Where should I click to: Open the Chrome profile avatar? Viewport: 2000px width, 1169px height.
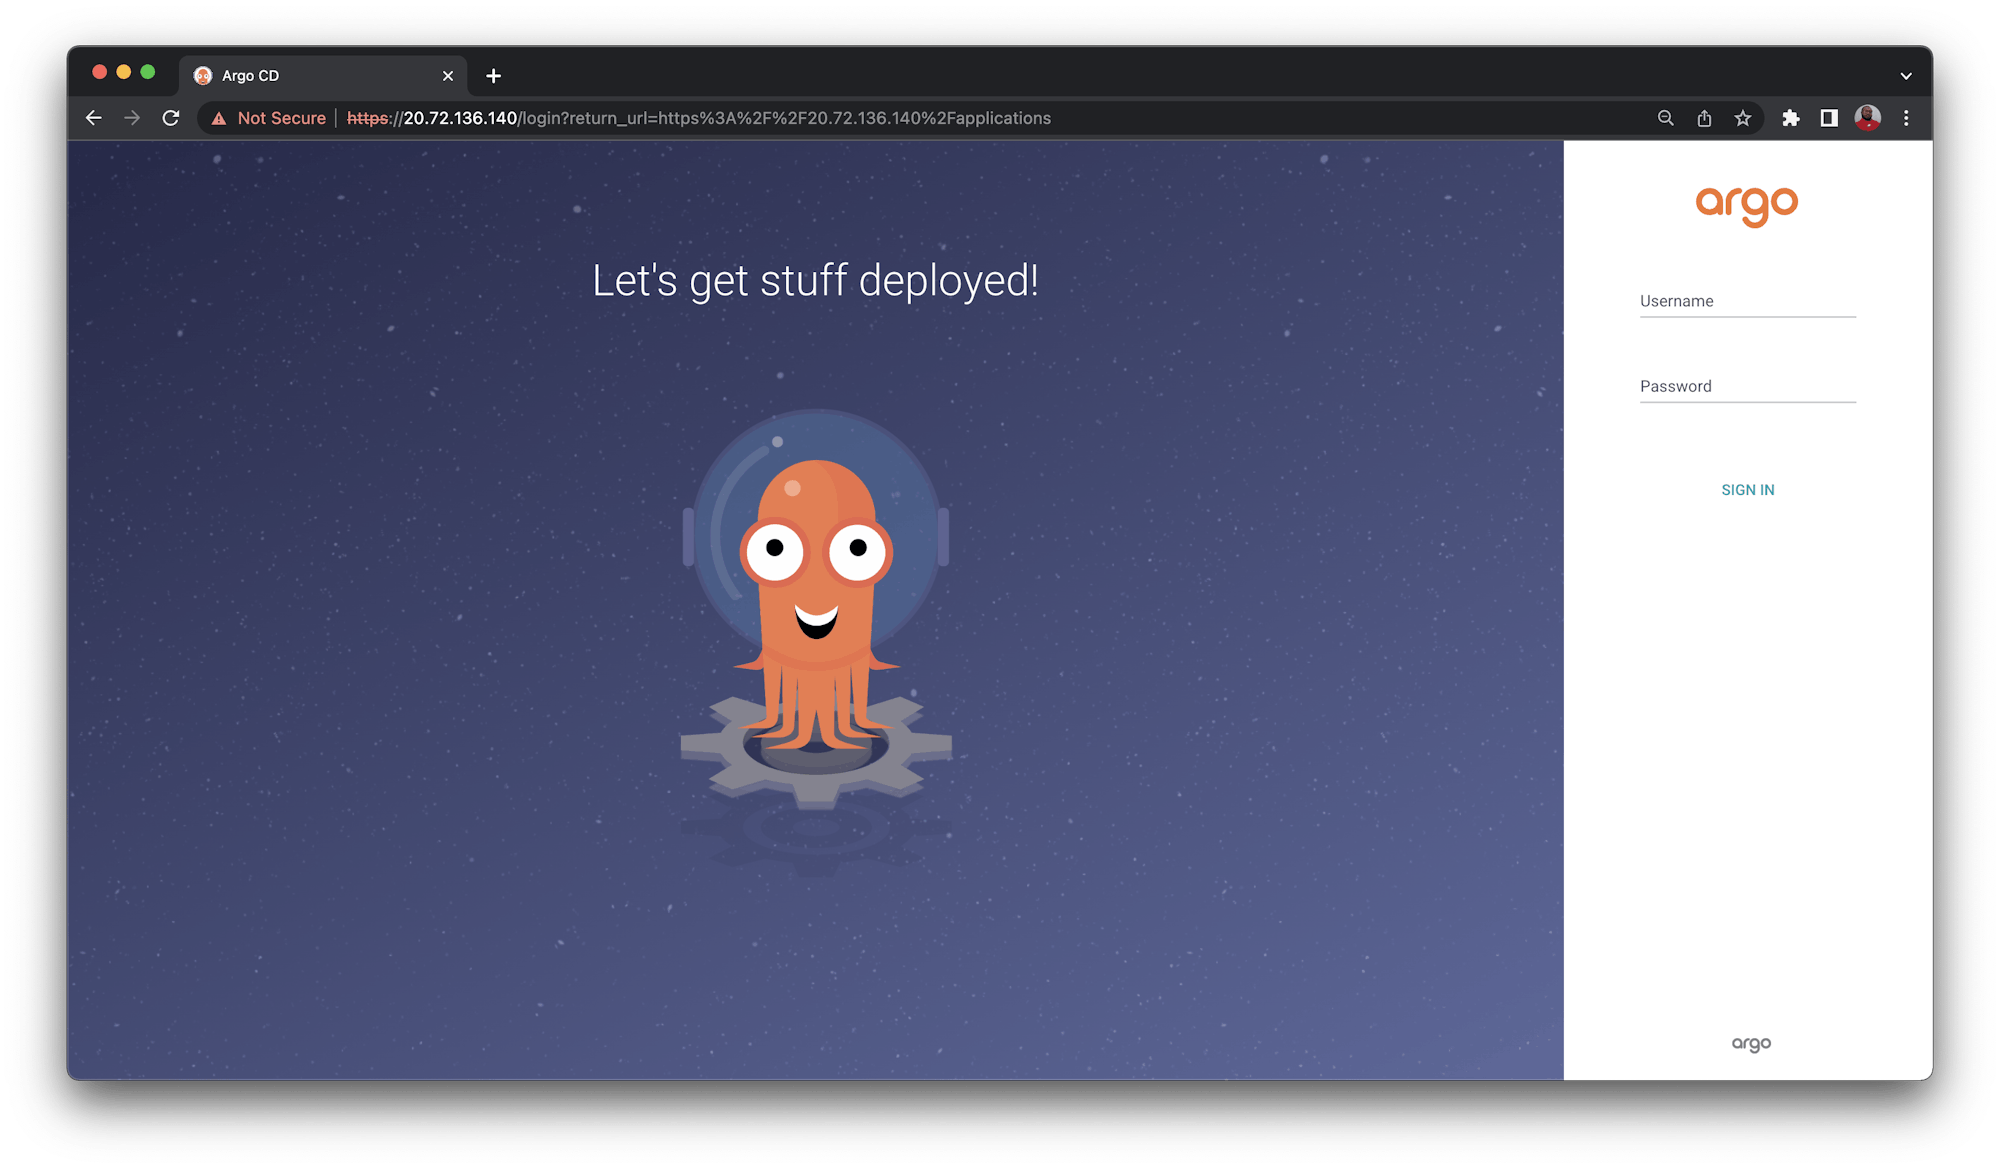1867,118
